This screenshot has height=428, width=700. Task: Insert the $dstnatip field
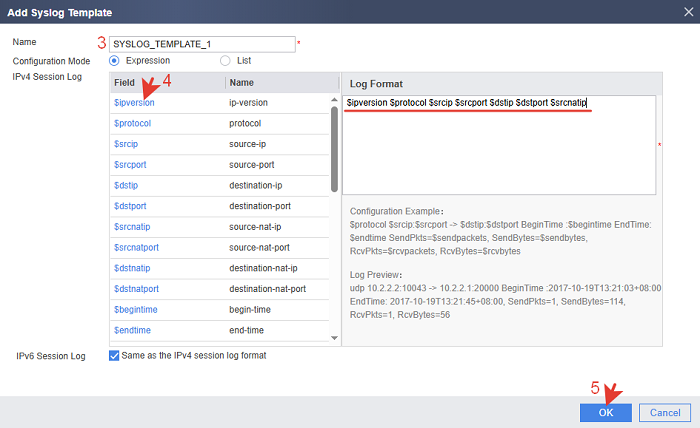132,267
